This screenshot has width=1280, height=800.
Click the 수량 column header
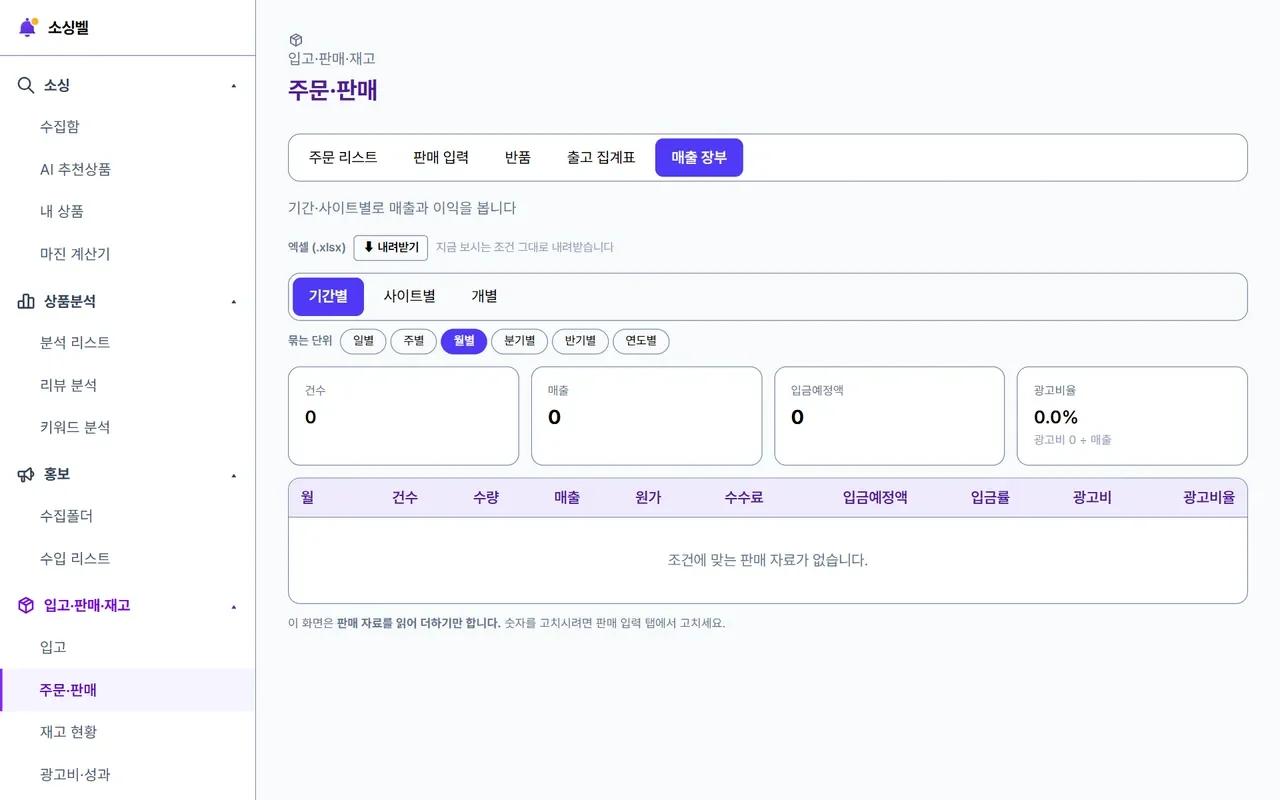click(486, 497)
